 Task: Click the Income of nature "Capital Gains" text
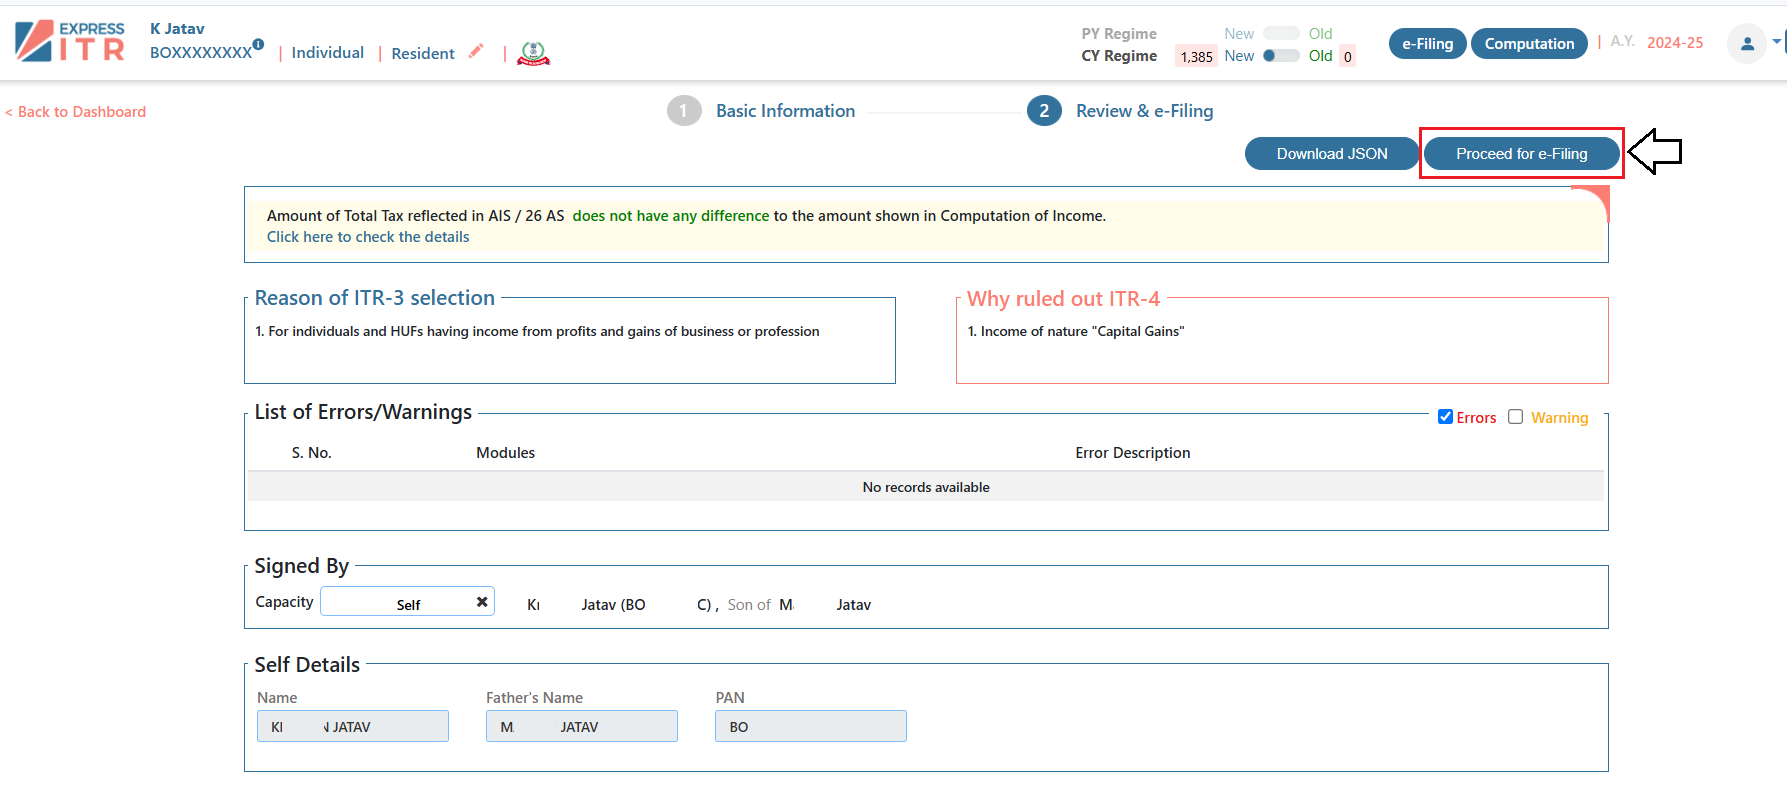1082,331
